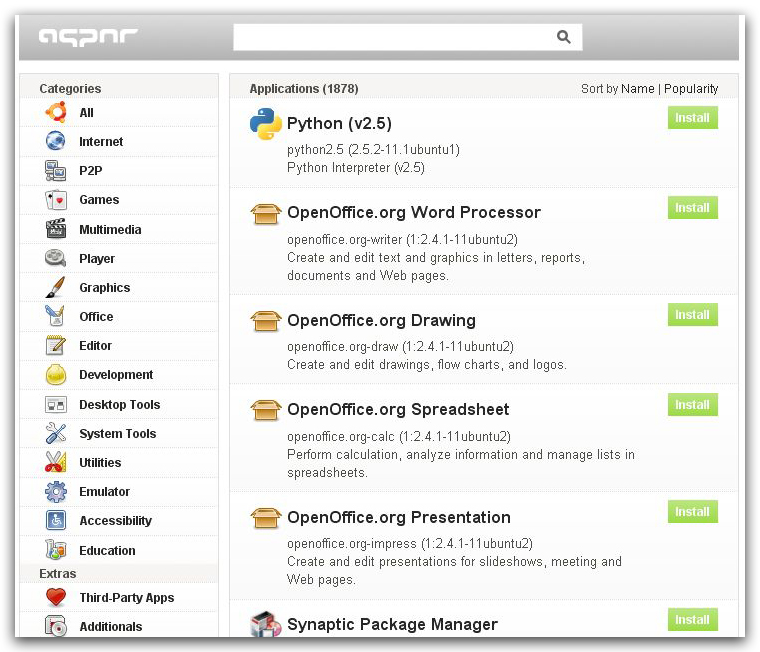760x652 pixels.
Task: Select the Education flask icon
Action: (x=56, y=550)
